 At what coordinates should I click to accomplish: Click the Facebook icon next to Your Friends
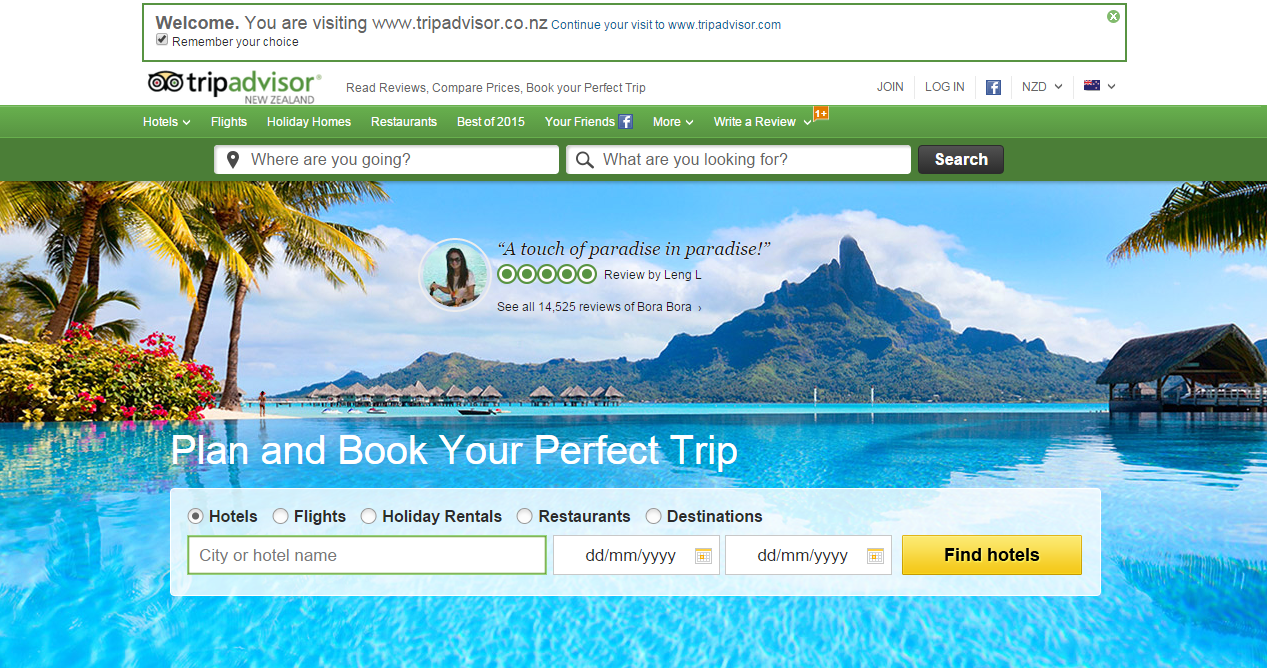[625, 122]
